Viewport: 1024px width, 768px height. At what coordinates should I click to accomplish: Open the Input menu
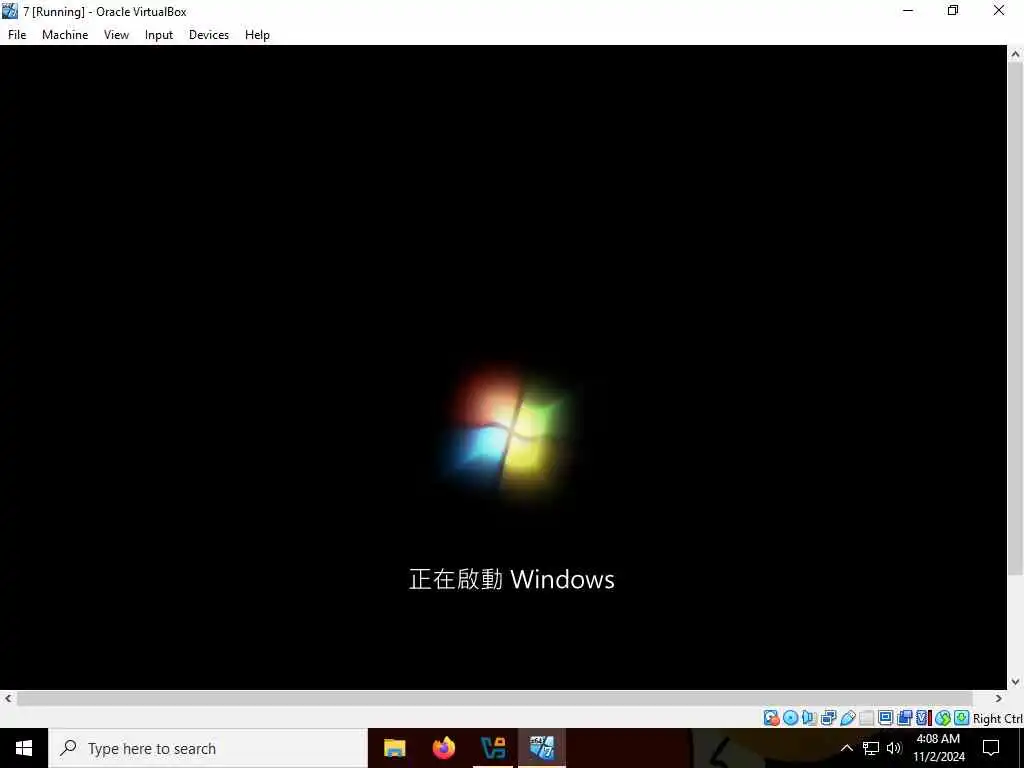click(x=159, y=35)
